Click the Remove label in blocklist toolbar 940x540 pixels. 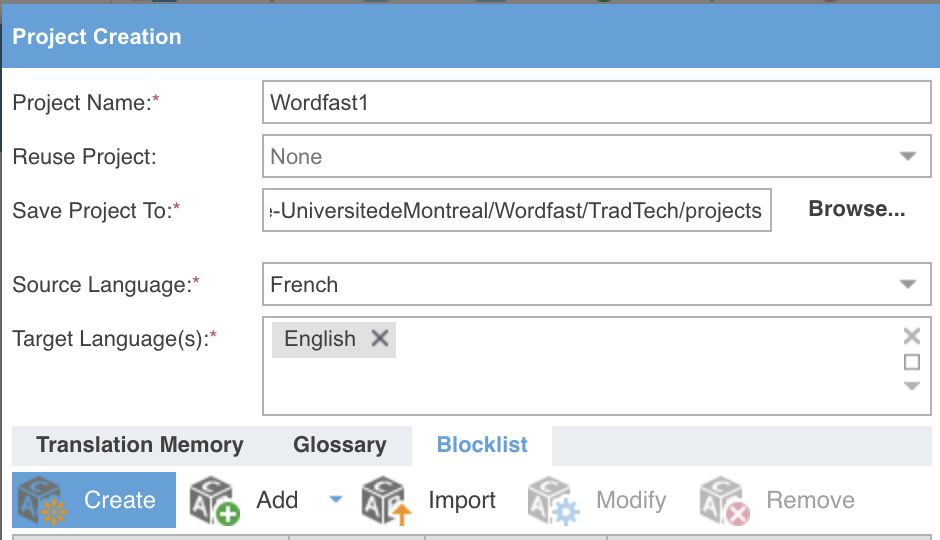811,500
